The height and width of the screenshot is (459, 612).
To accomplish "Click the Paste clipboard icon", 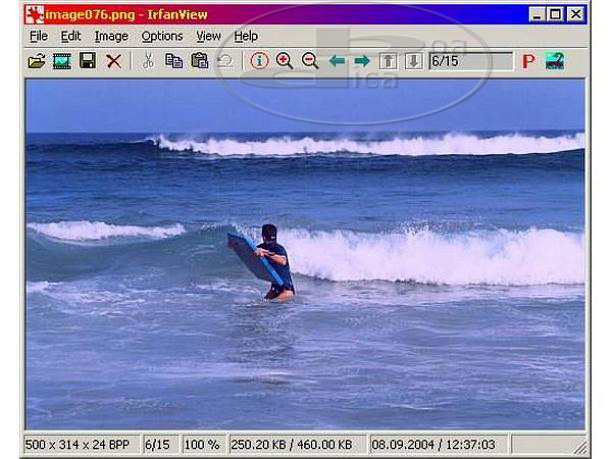I will click(200, 61).
